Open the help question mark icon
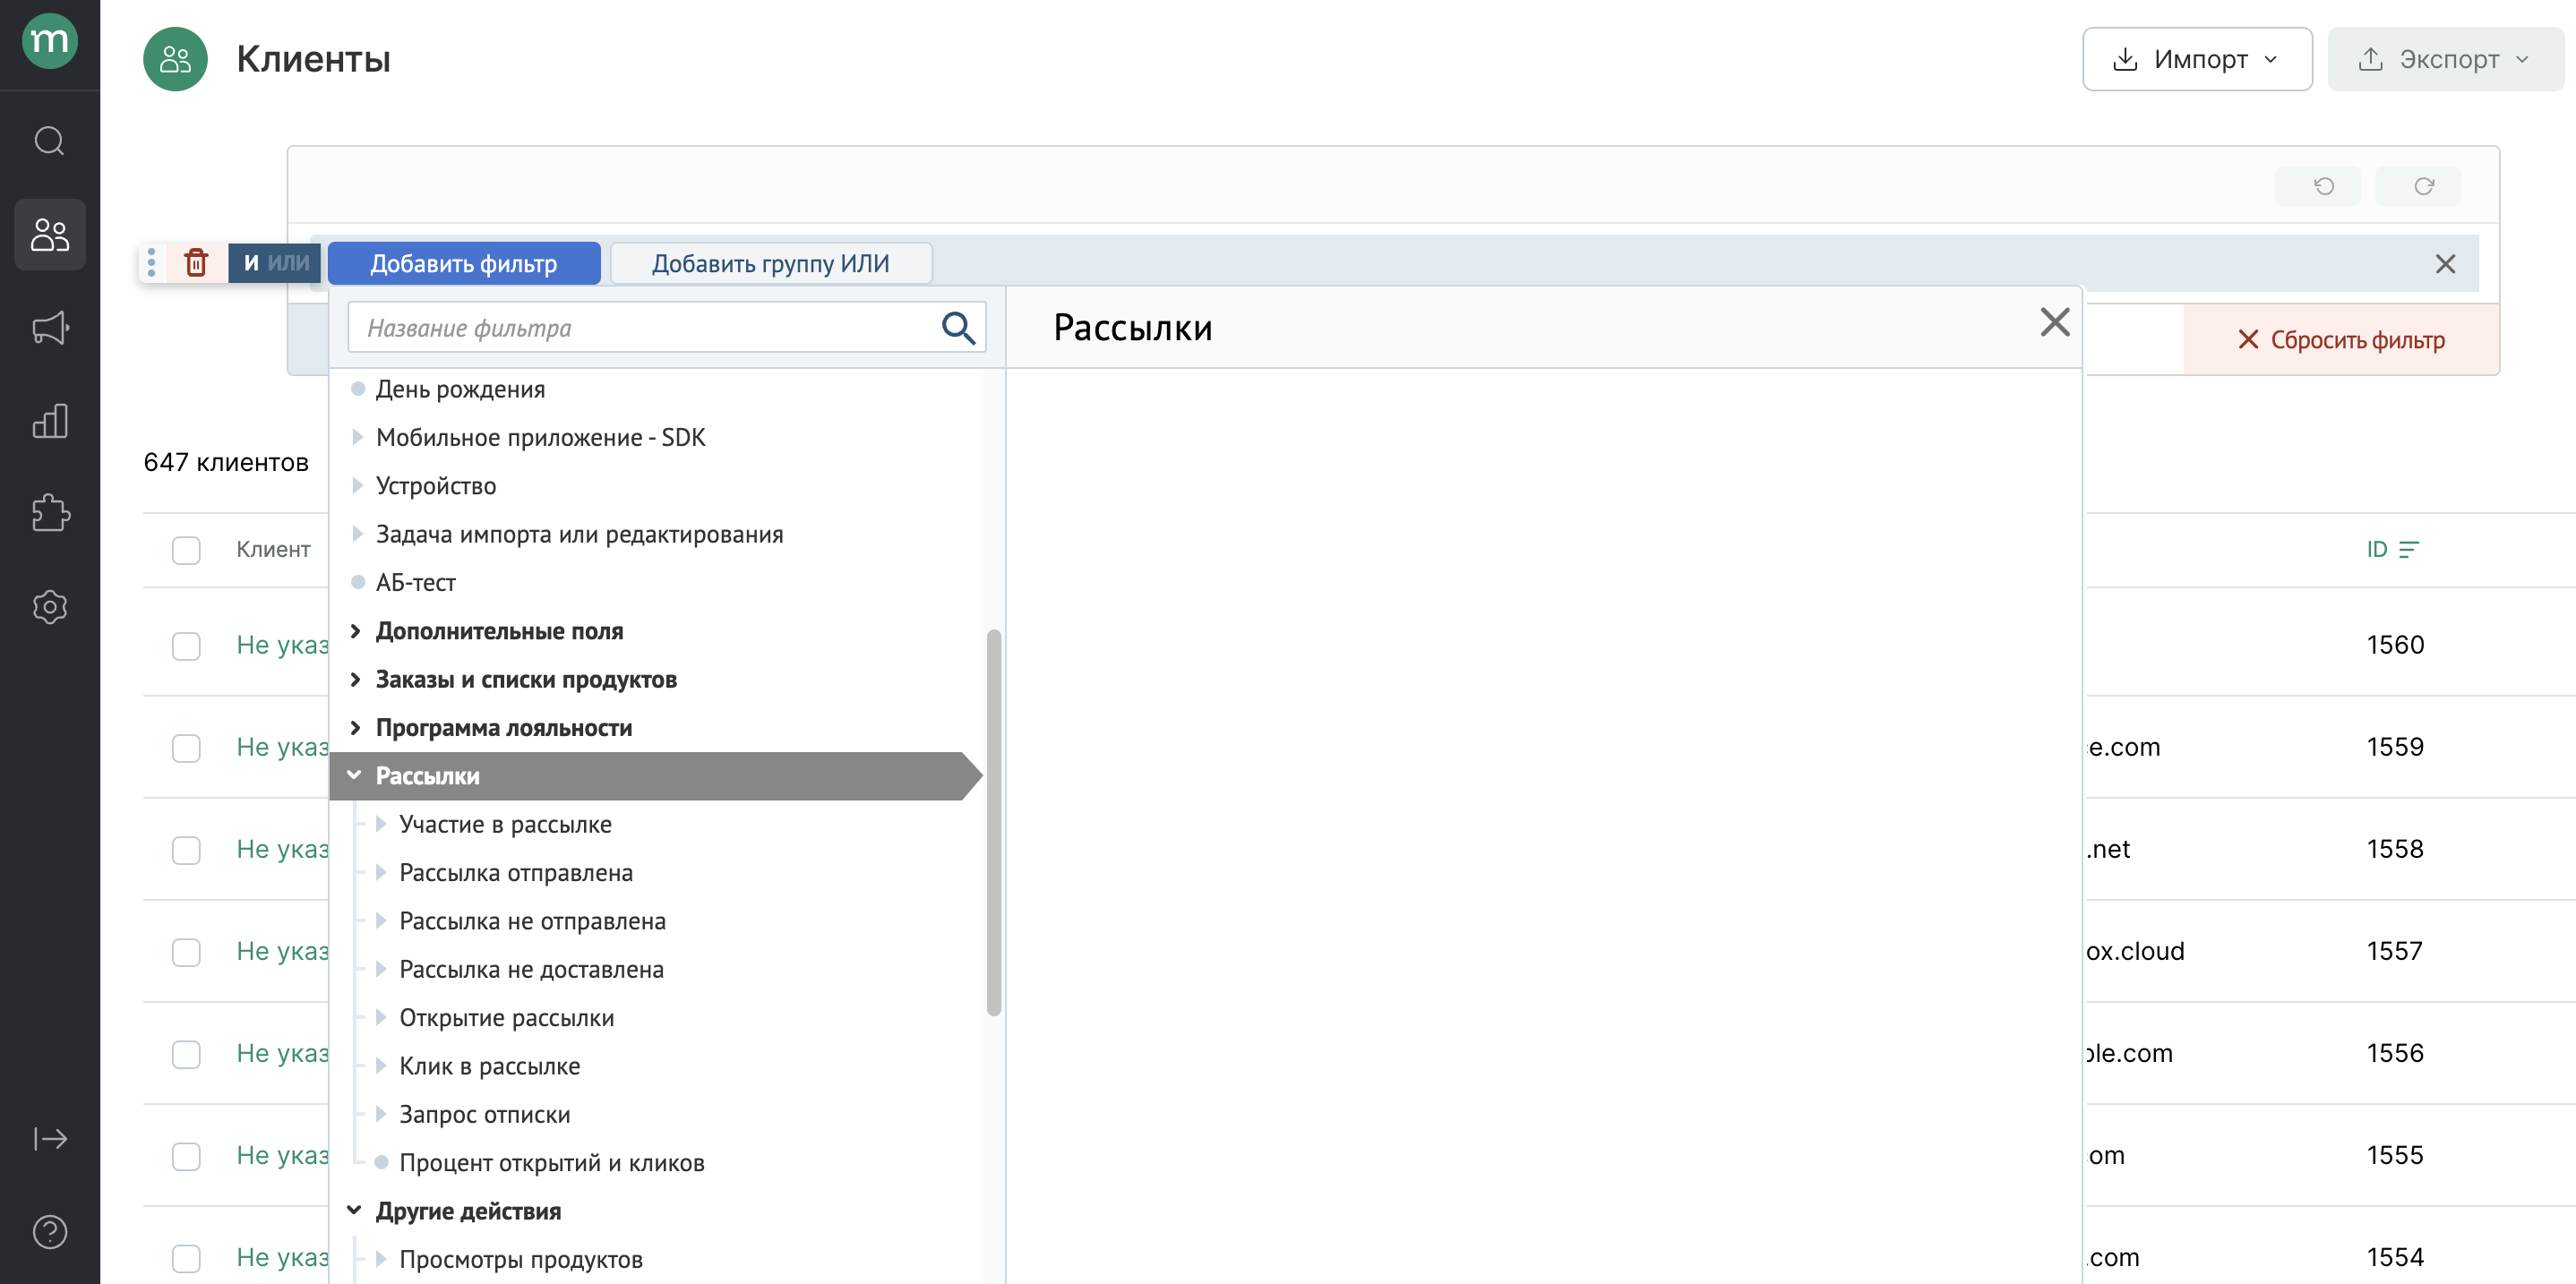The width and height of the screenshot is (2576, 1284). (x=49, y=1232)
